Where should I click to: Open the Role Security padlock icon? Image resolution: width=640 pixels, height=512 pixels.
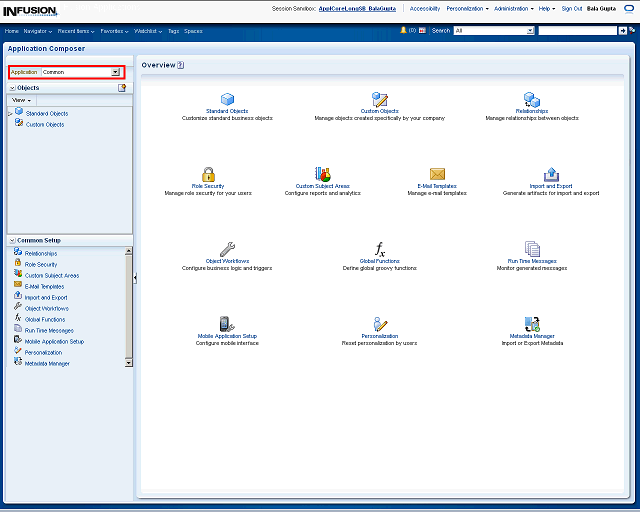click(208, 174)
